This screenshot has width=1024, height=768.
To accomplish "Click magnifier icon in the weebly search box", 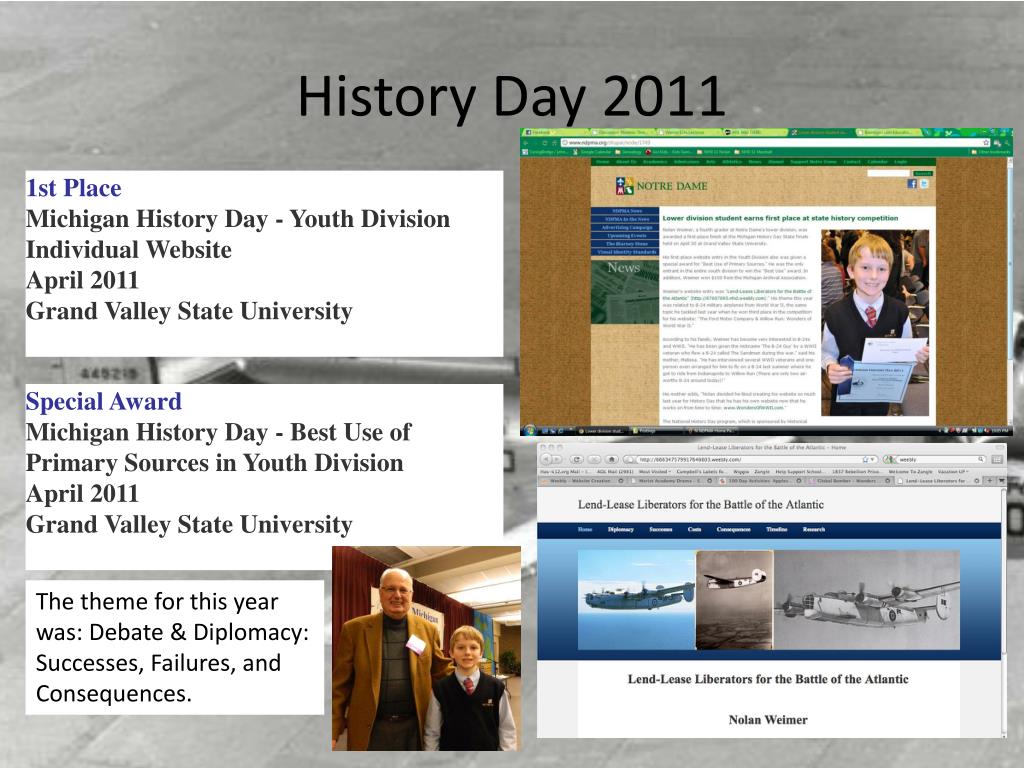I will (x=980, y=459).
